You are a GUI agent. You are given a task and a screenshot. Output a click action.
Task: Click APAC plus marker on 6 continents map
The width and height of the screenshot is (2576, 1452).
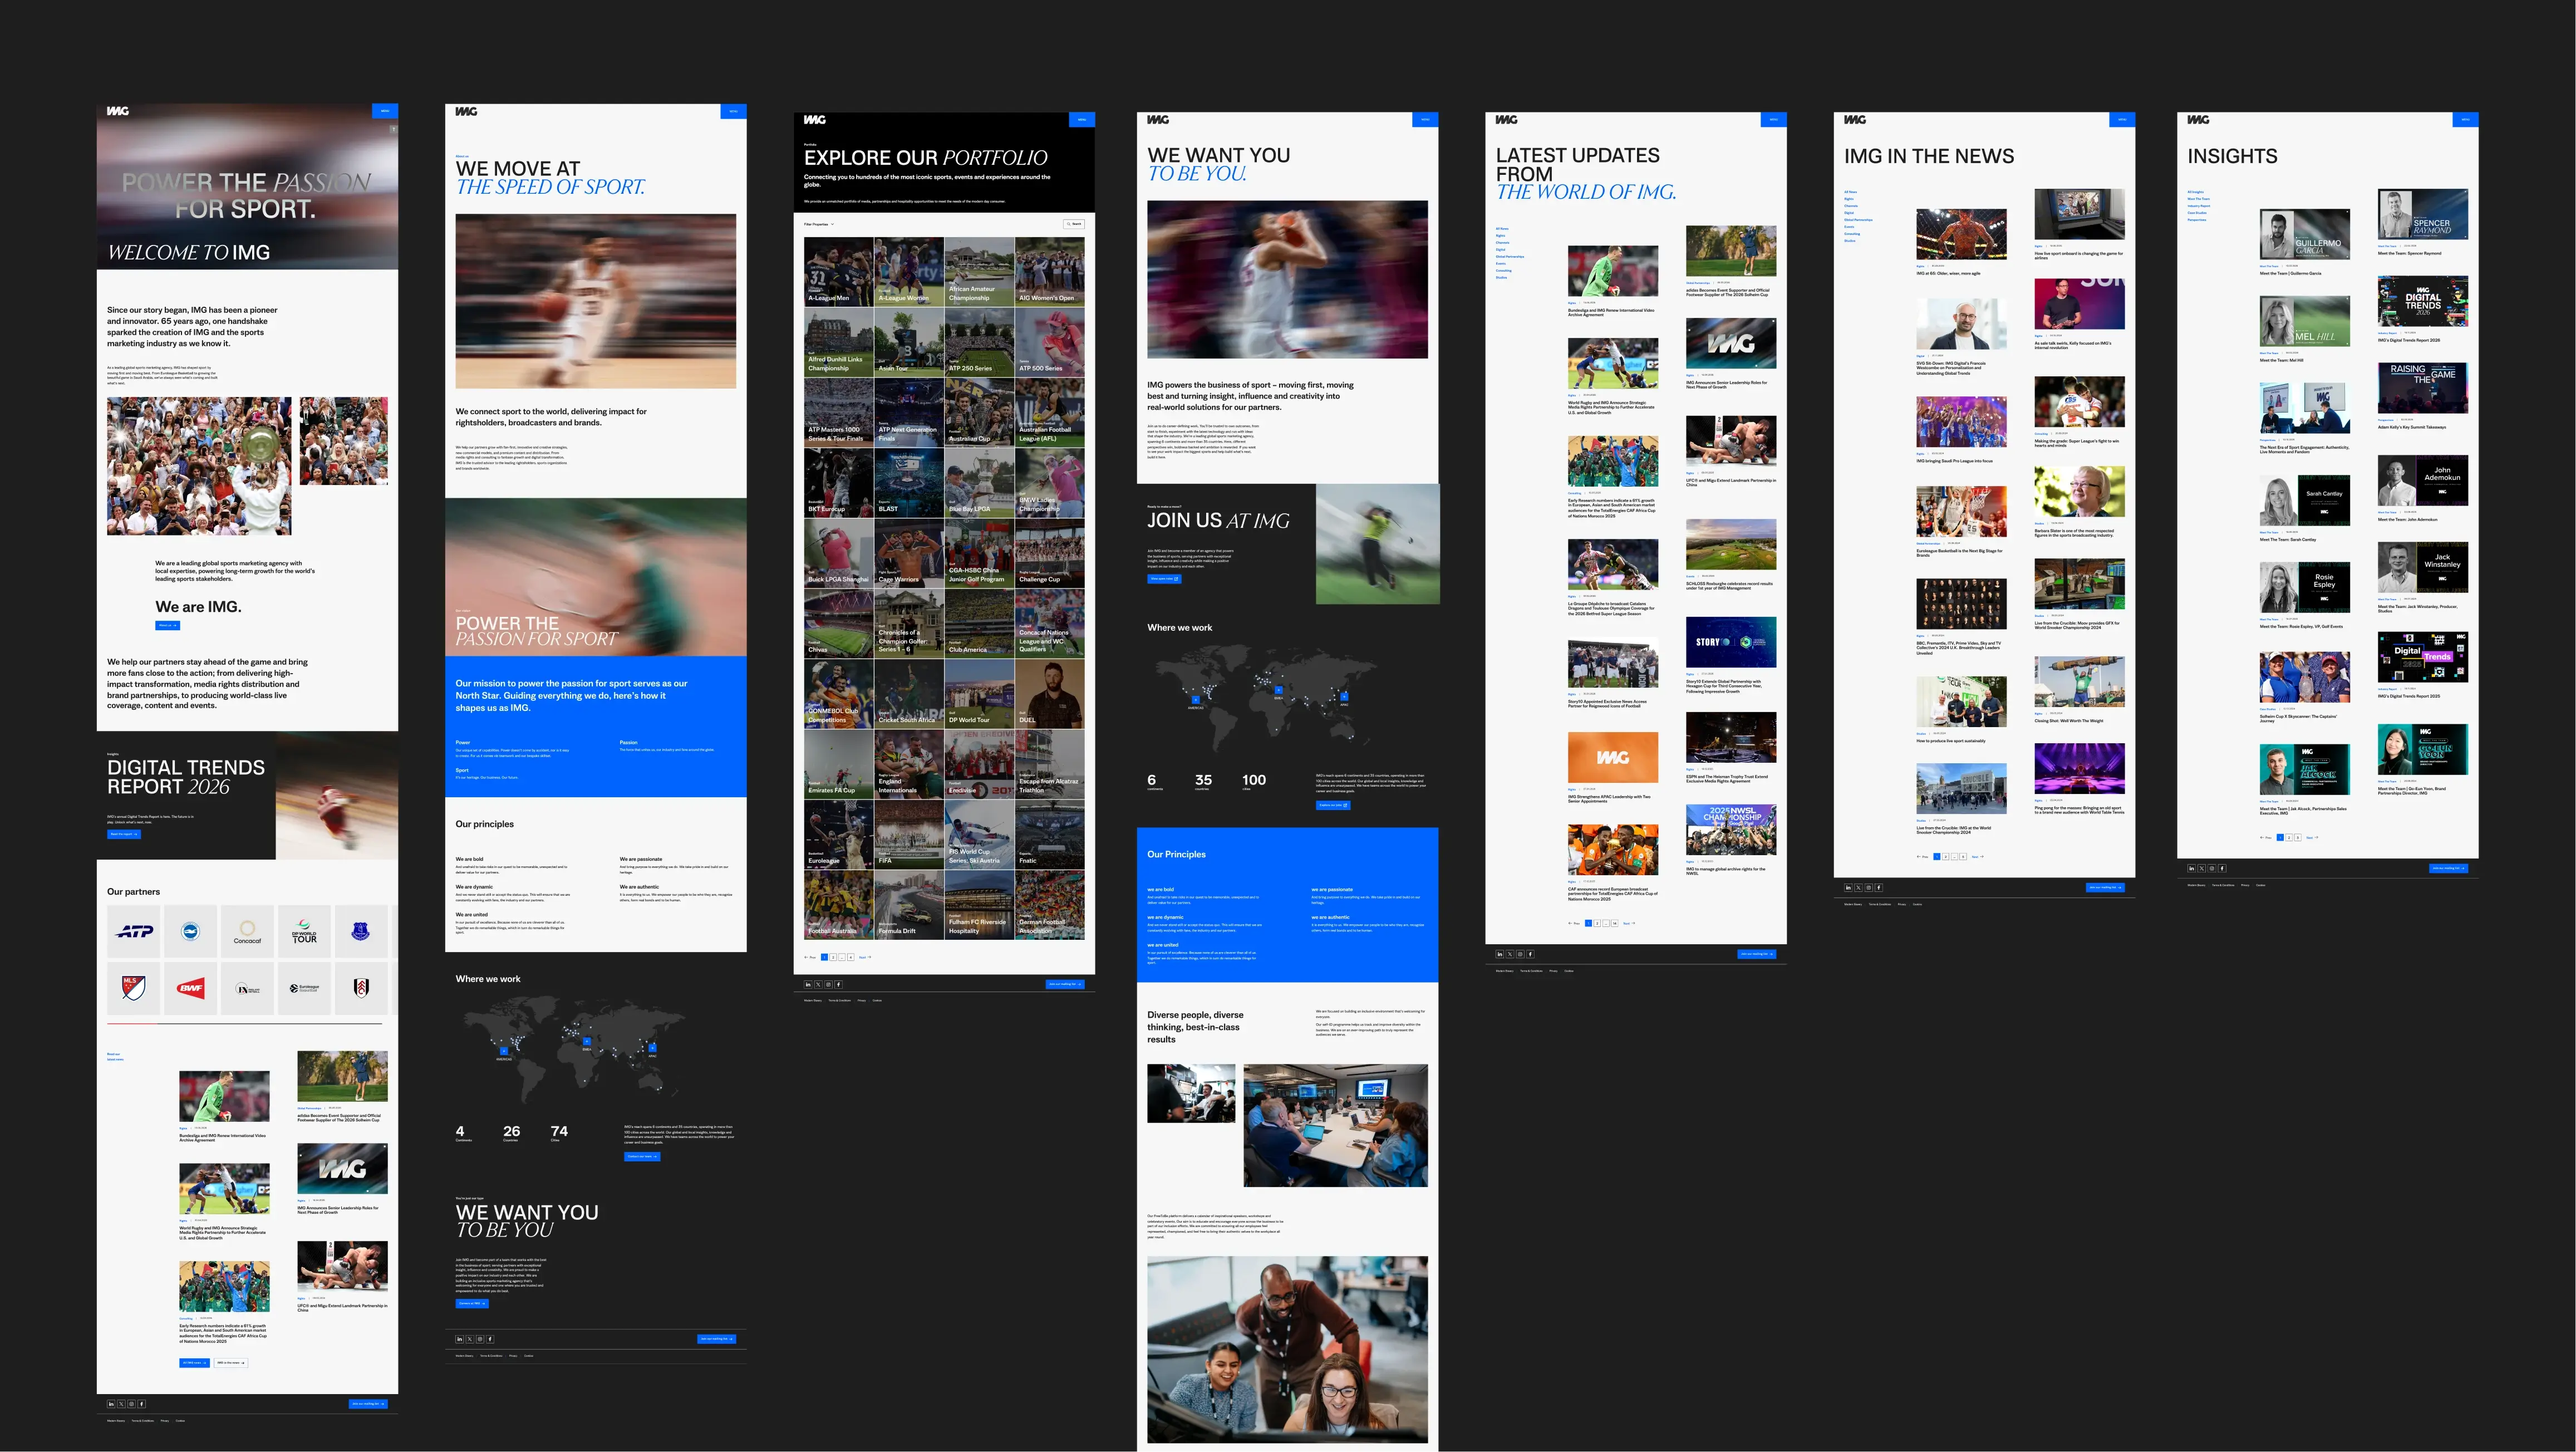pos(1344,696)
